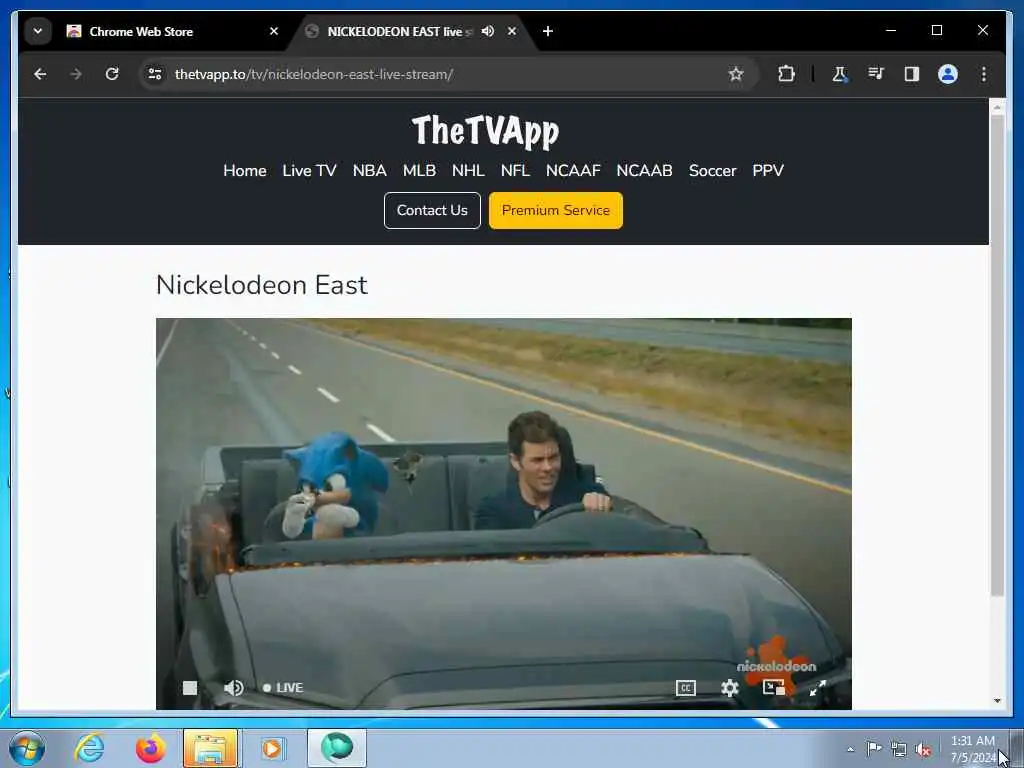The width and height of the screenshot is (1024, 768).
Task: Close the Chrome Web Store tab
Action: (274, 31)
